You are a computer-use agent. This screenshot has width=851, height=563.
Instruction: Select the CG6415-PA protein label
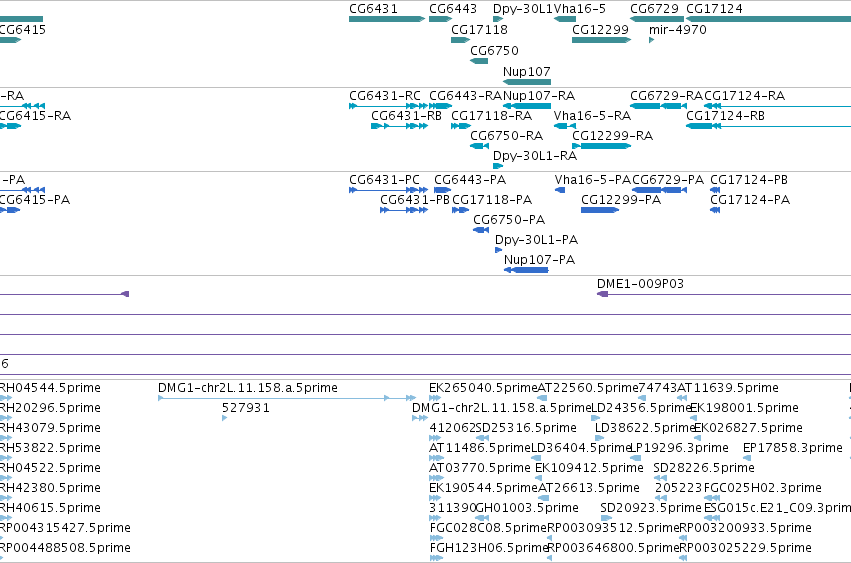click(x=35, y=200)
